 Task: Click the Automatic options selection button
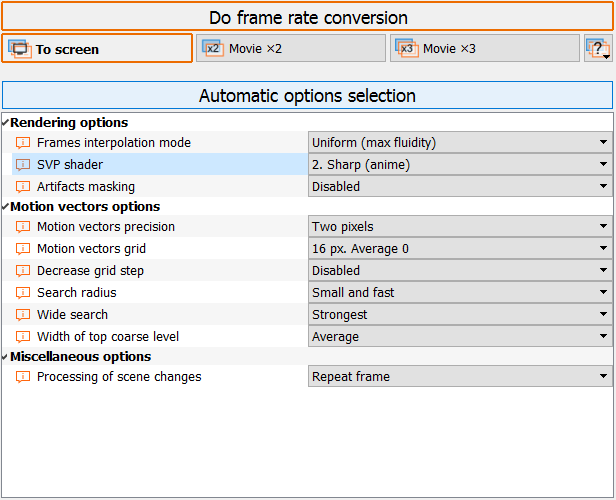pos(307,96)
